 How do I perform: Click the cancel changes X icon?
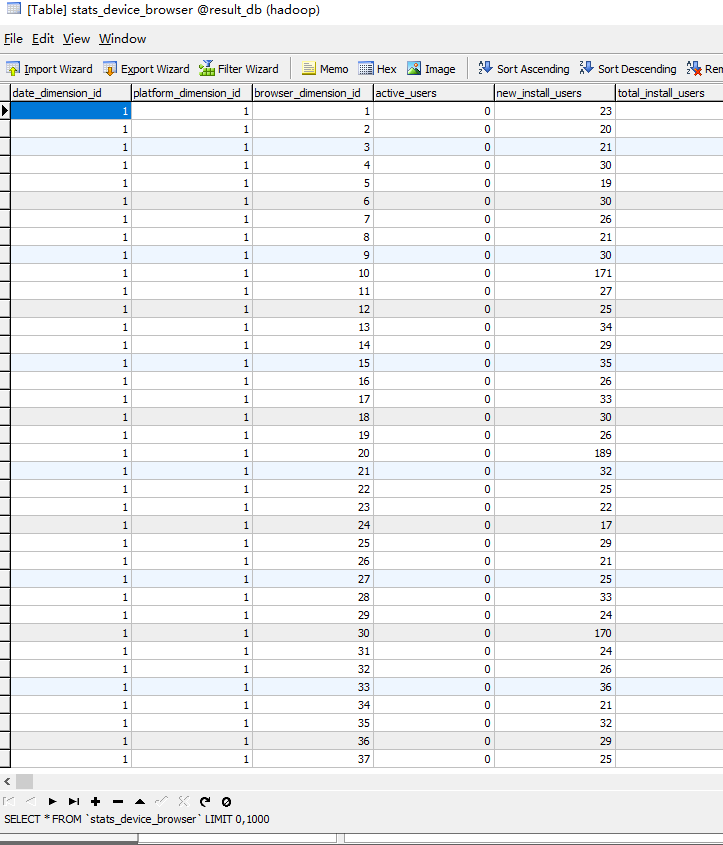[x=183, y=801]
